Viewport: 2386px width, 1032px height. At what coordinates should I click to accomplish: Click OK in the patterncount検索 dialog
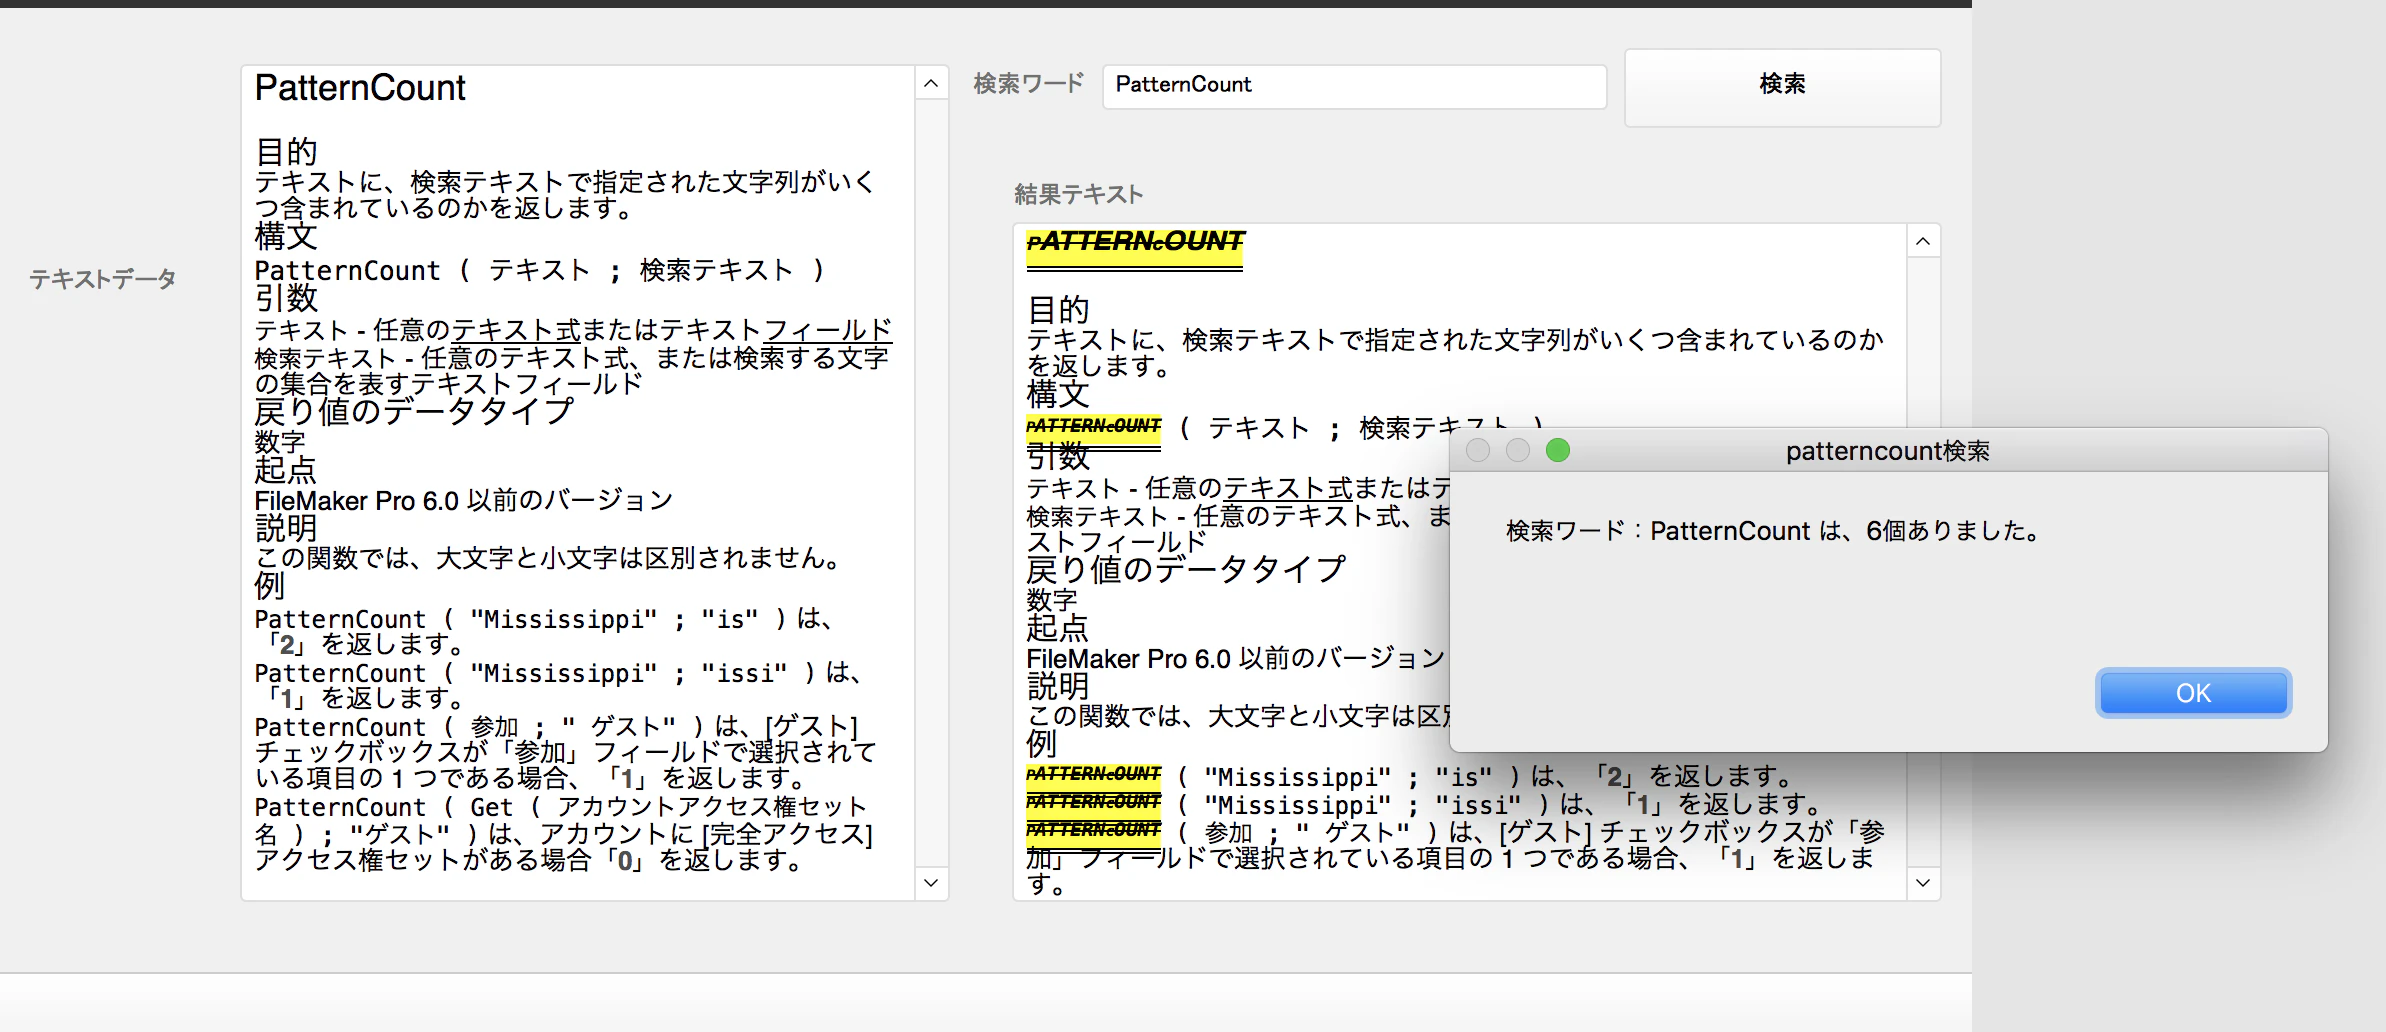(x=2193, y=693)
